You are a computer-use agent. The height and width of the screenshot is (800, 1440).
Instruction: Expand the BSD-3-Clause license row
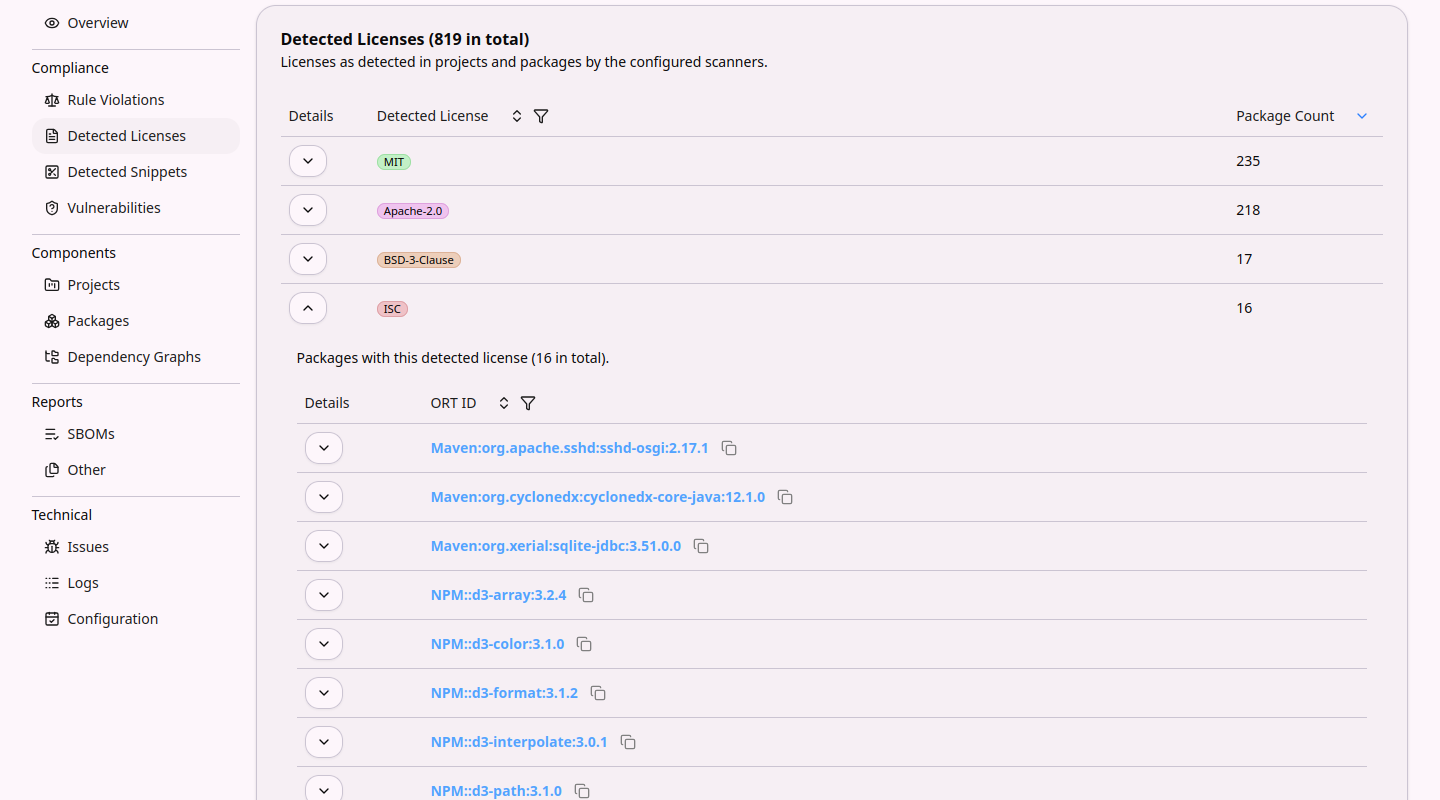coord(308,259)
